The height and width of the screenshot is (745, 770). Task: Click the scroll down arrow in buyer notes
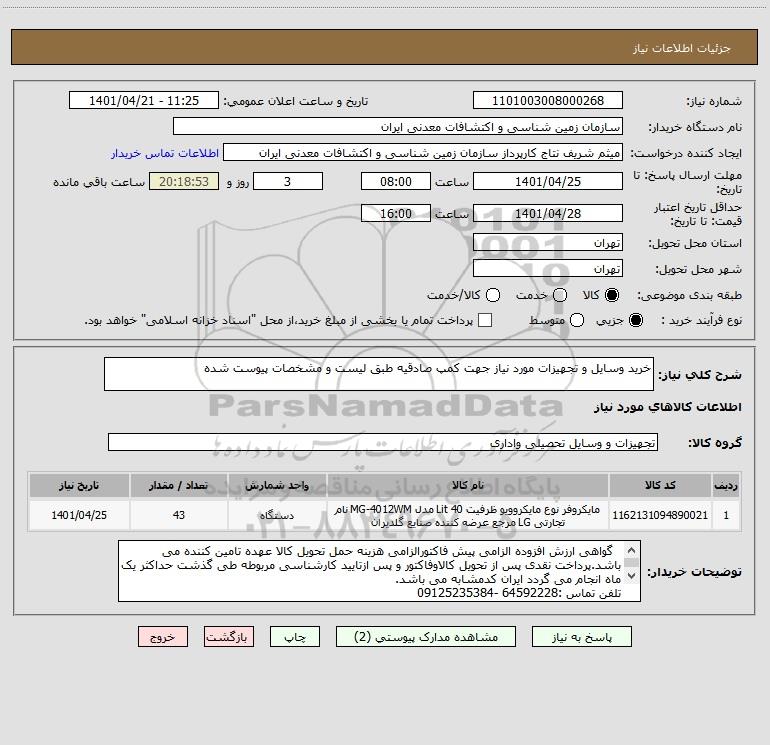[632, 576]
